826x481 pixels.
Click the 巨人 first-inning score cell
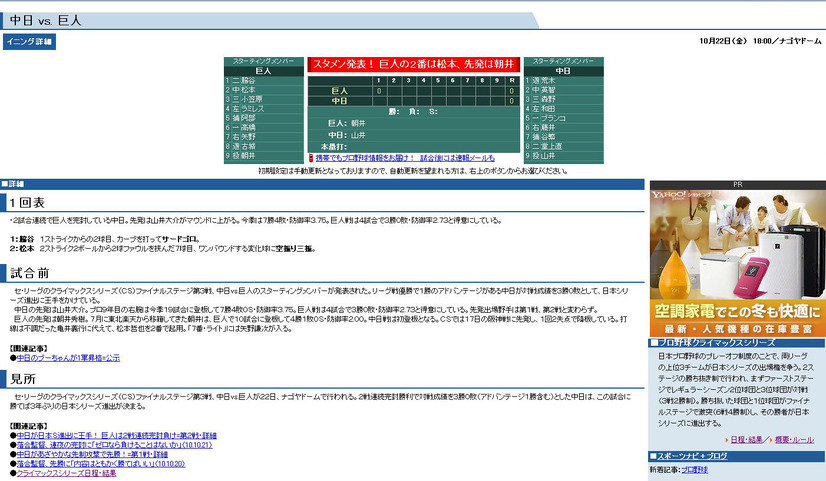pyautogui.click(x=379, y=91)
